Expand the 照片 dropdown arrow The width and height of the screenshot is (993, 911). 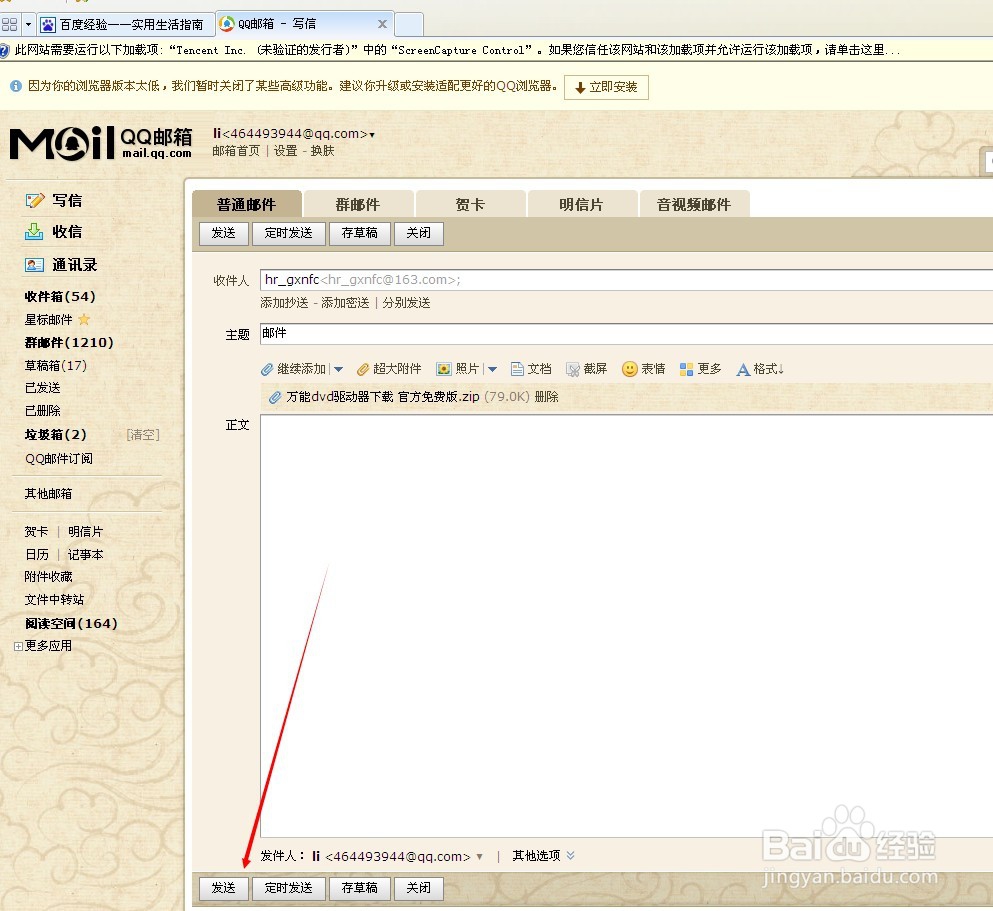[x=492, y=369]
